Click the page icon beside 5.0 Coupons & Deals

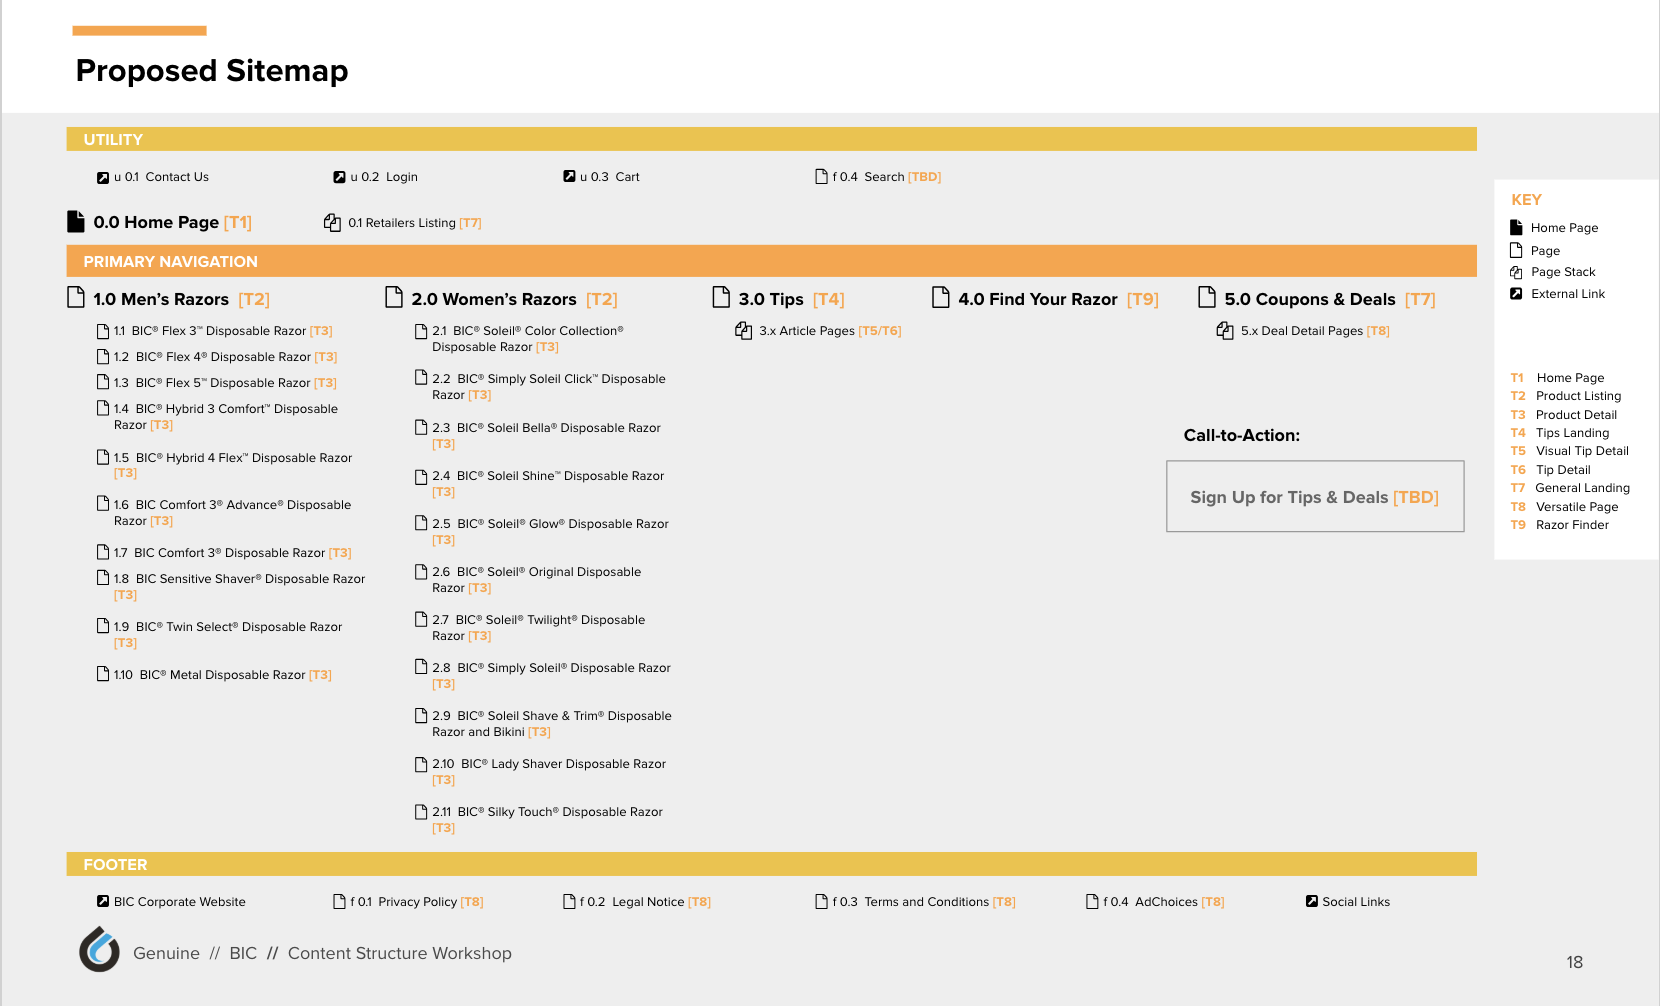pos(1207,297)
